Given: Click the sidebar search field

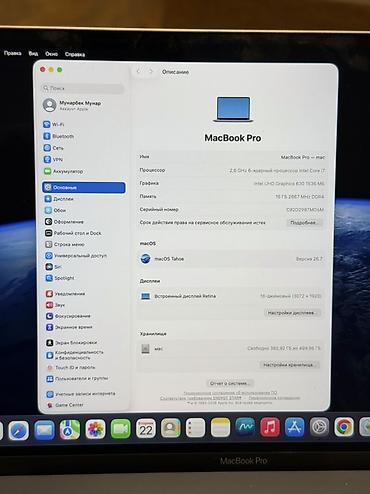Looking at the screenshot, I should coord(82,88).
